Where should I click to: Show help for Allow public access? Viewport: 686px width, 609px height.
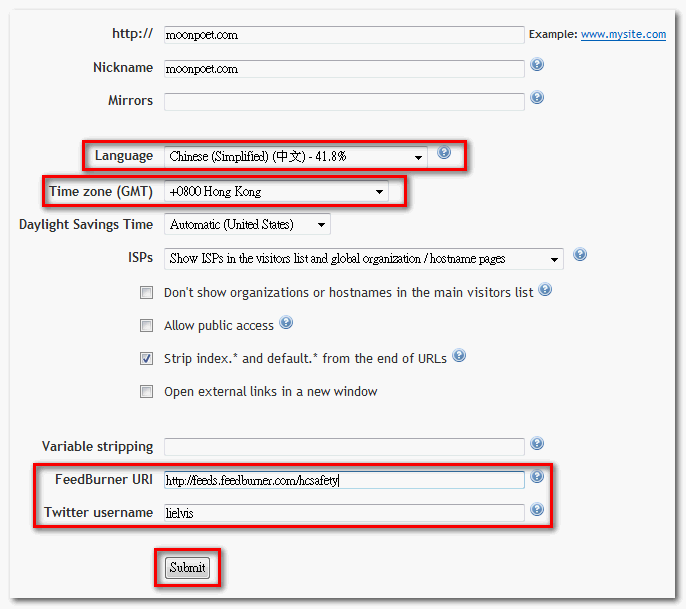pos(286,323)
